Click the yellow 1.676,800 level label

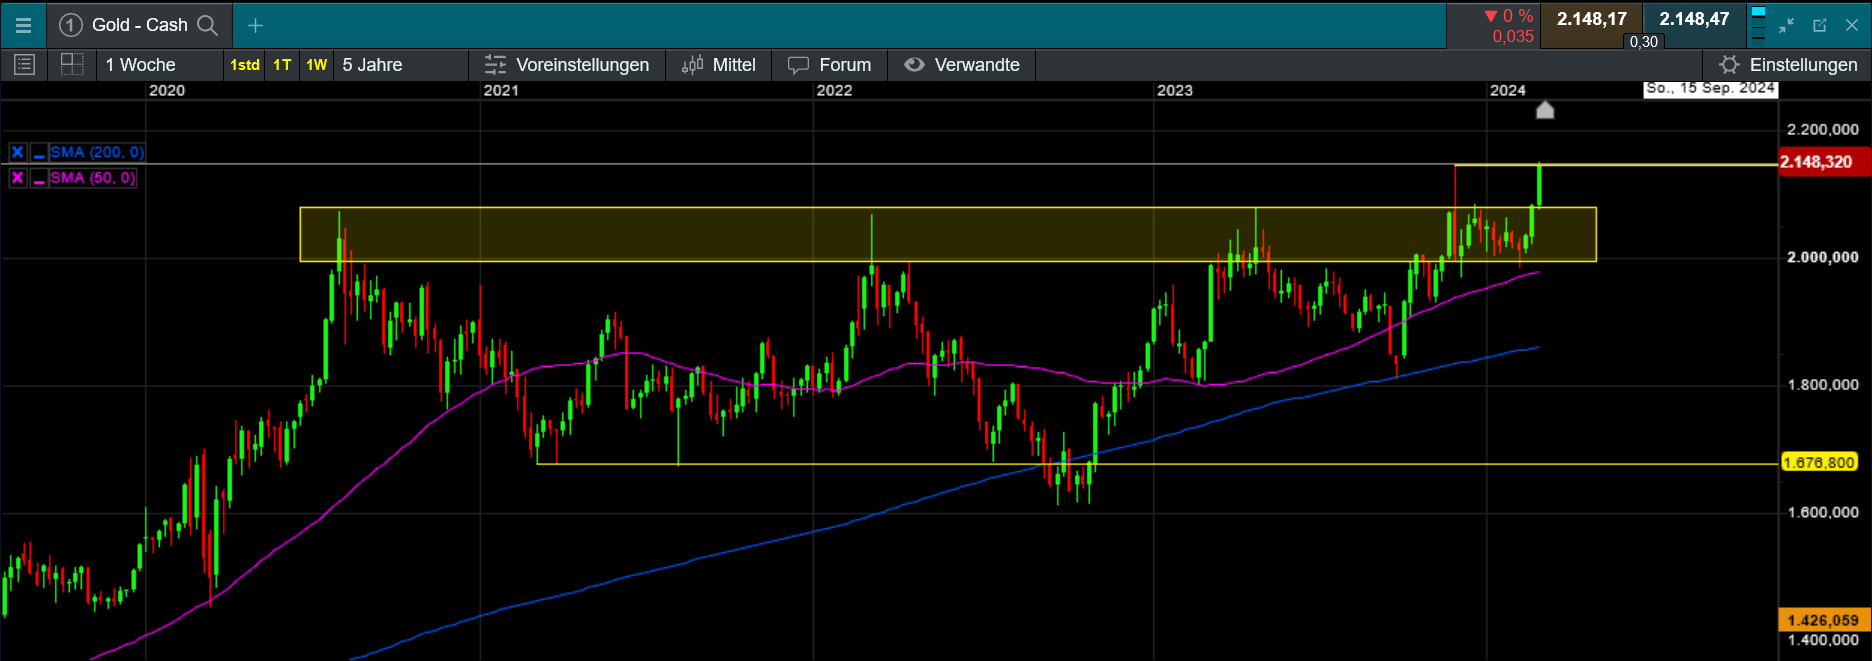[x=1820, y=463]
